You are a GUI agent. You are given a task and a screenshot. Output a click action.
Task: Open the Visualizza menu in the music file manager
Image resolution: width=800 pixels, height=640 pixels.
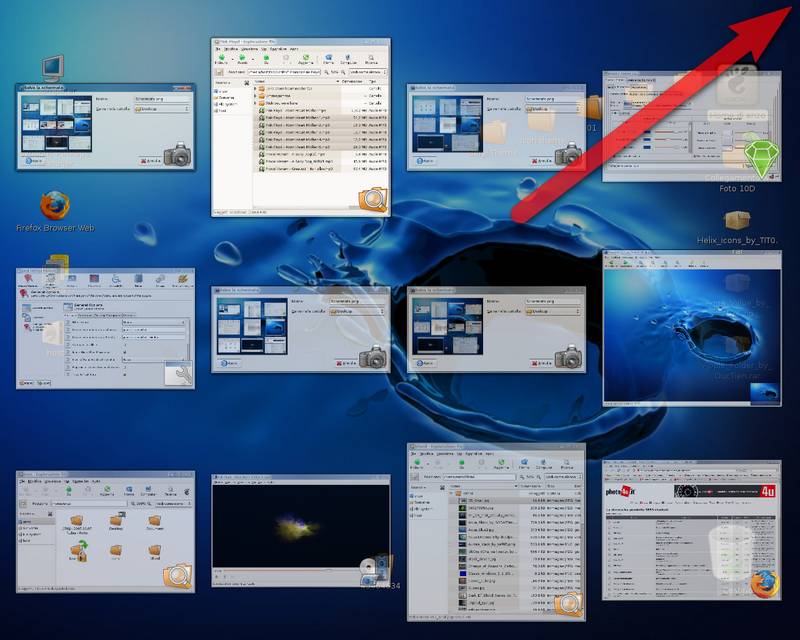tap(250, 49)
